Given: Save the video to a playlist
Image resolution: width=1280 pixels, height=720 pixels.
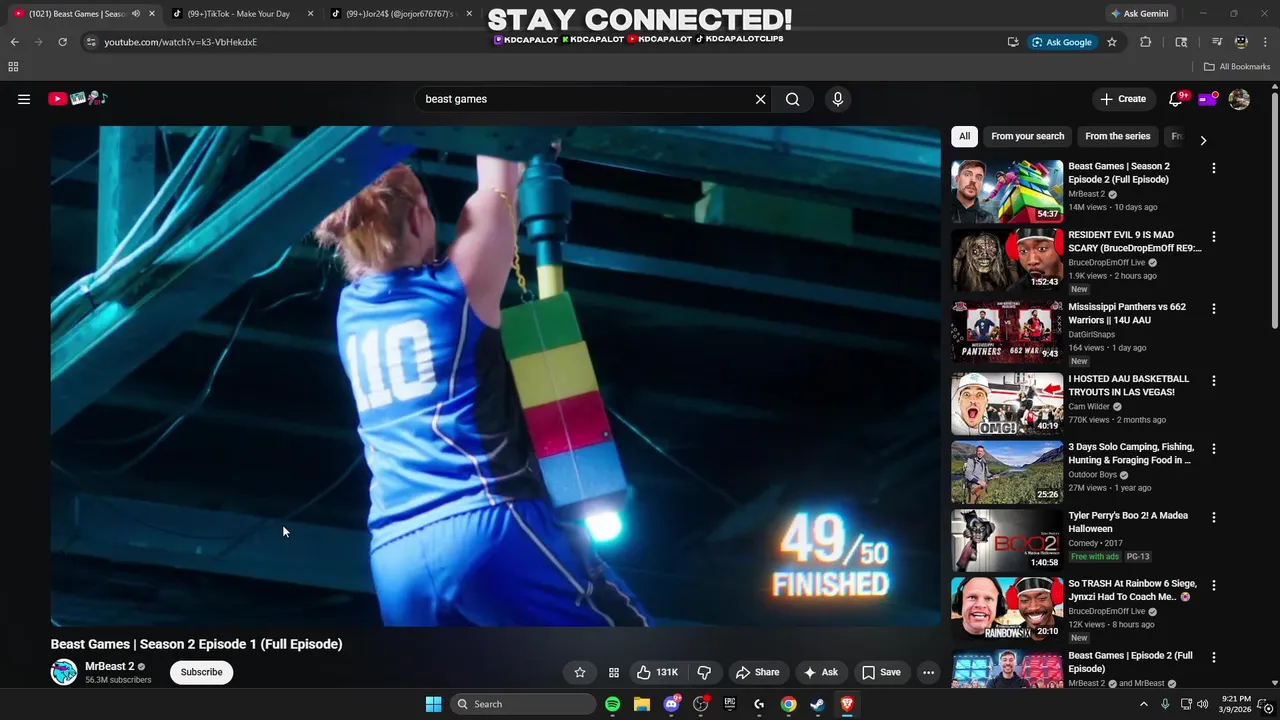Looking at the screenshot, I should coord(881,672).
